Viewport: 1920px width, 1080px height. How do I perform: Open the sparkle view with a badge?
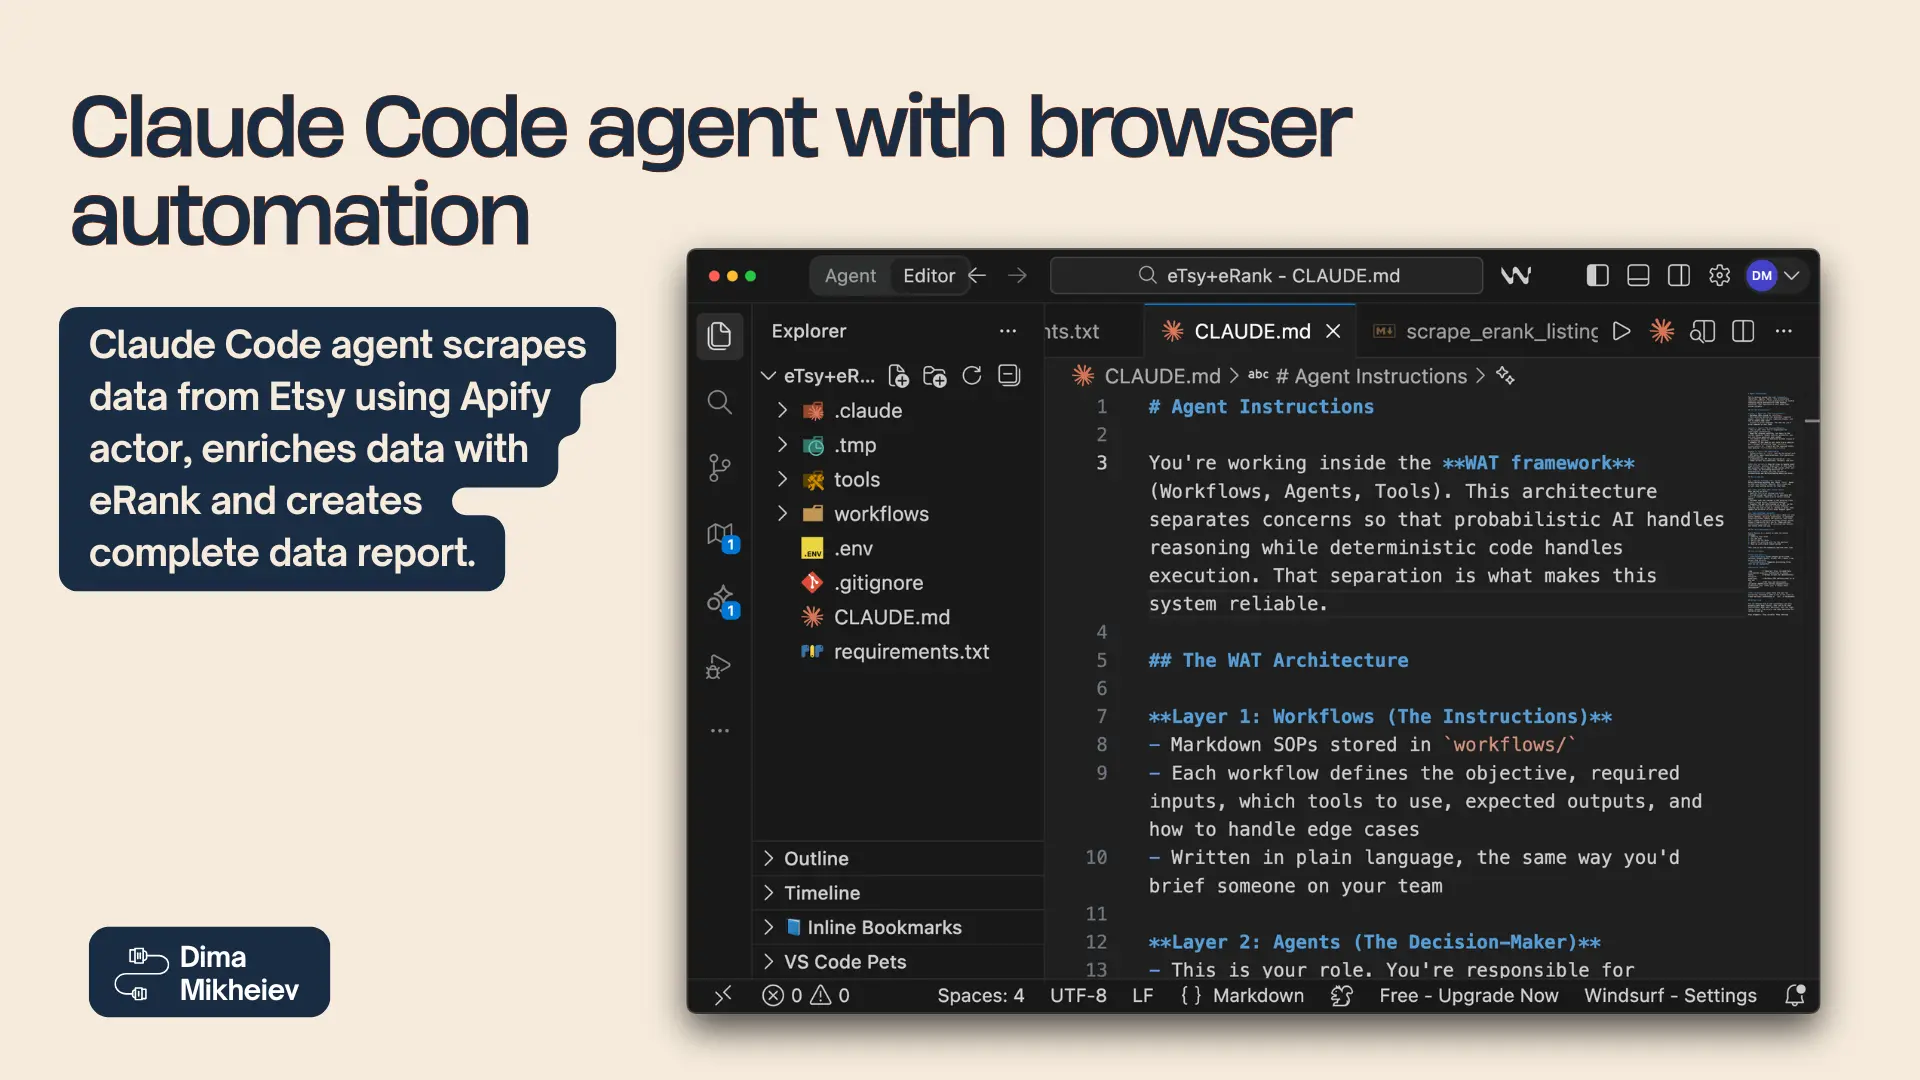722,601
